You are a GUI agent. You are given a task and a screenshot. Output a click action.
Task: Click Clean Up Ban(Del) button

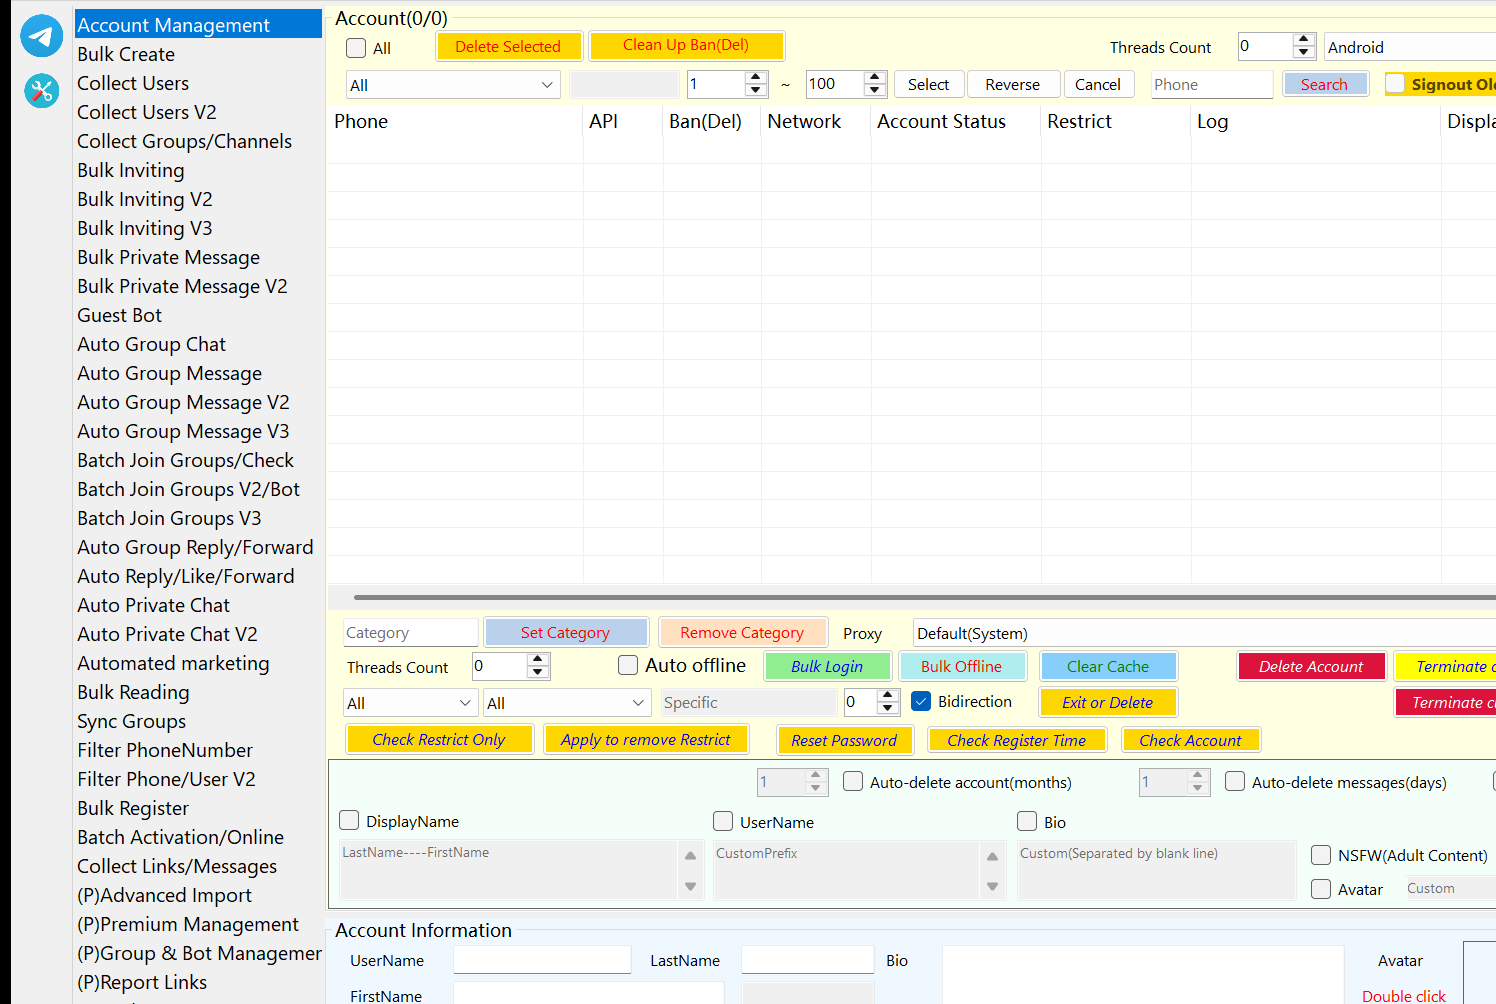pyautogui.click(x=686, y=45)
